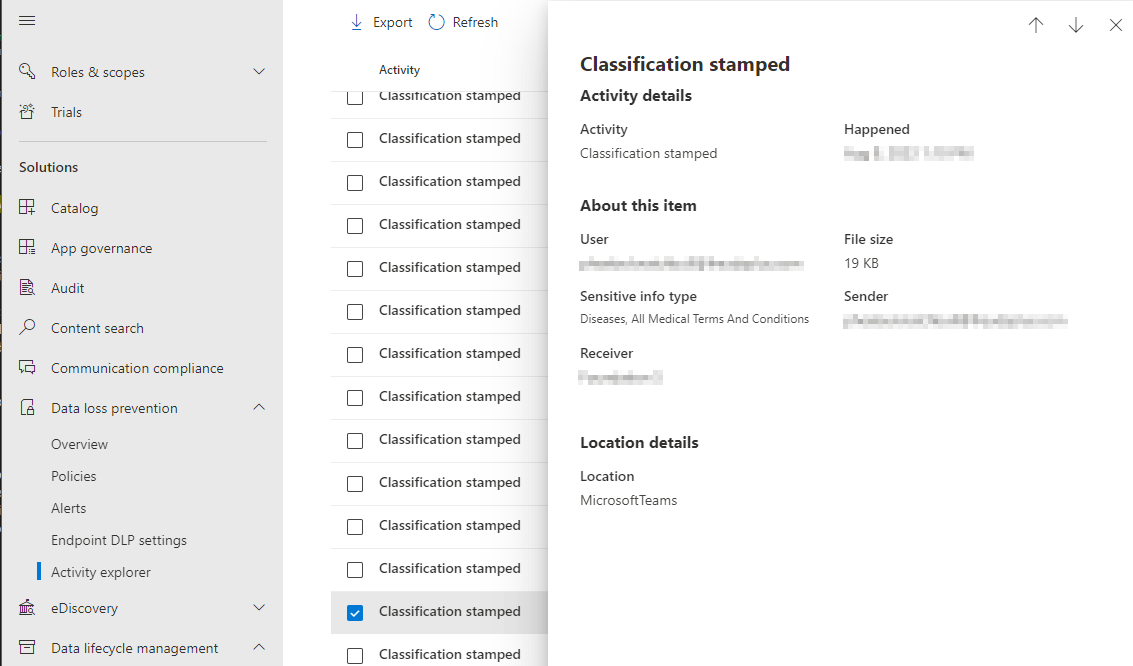
Task: Collapse the Data loss prevention section
Action: 259,408
